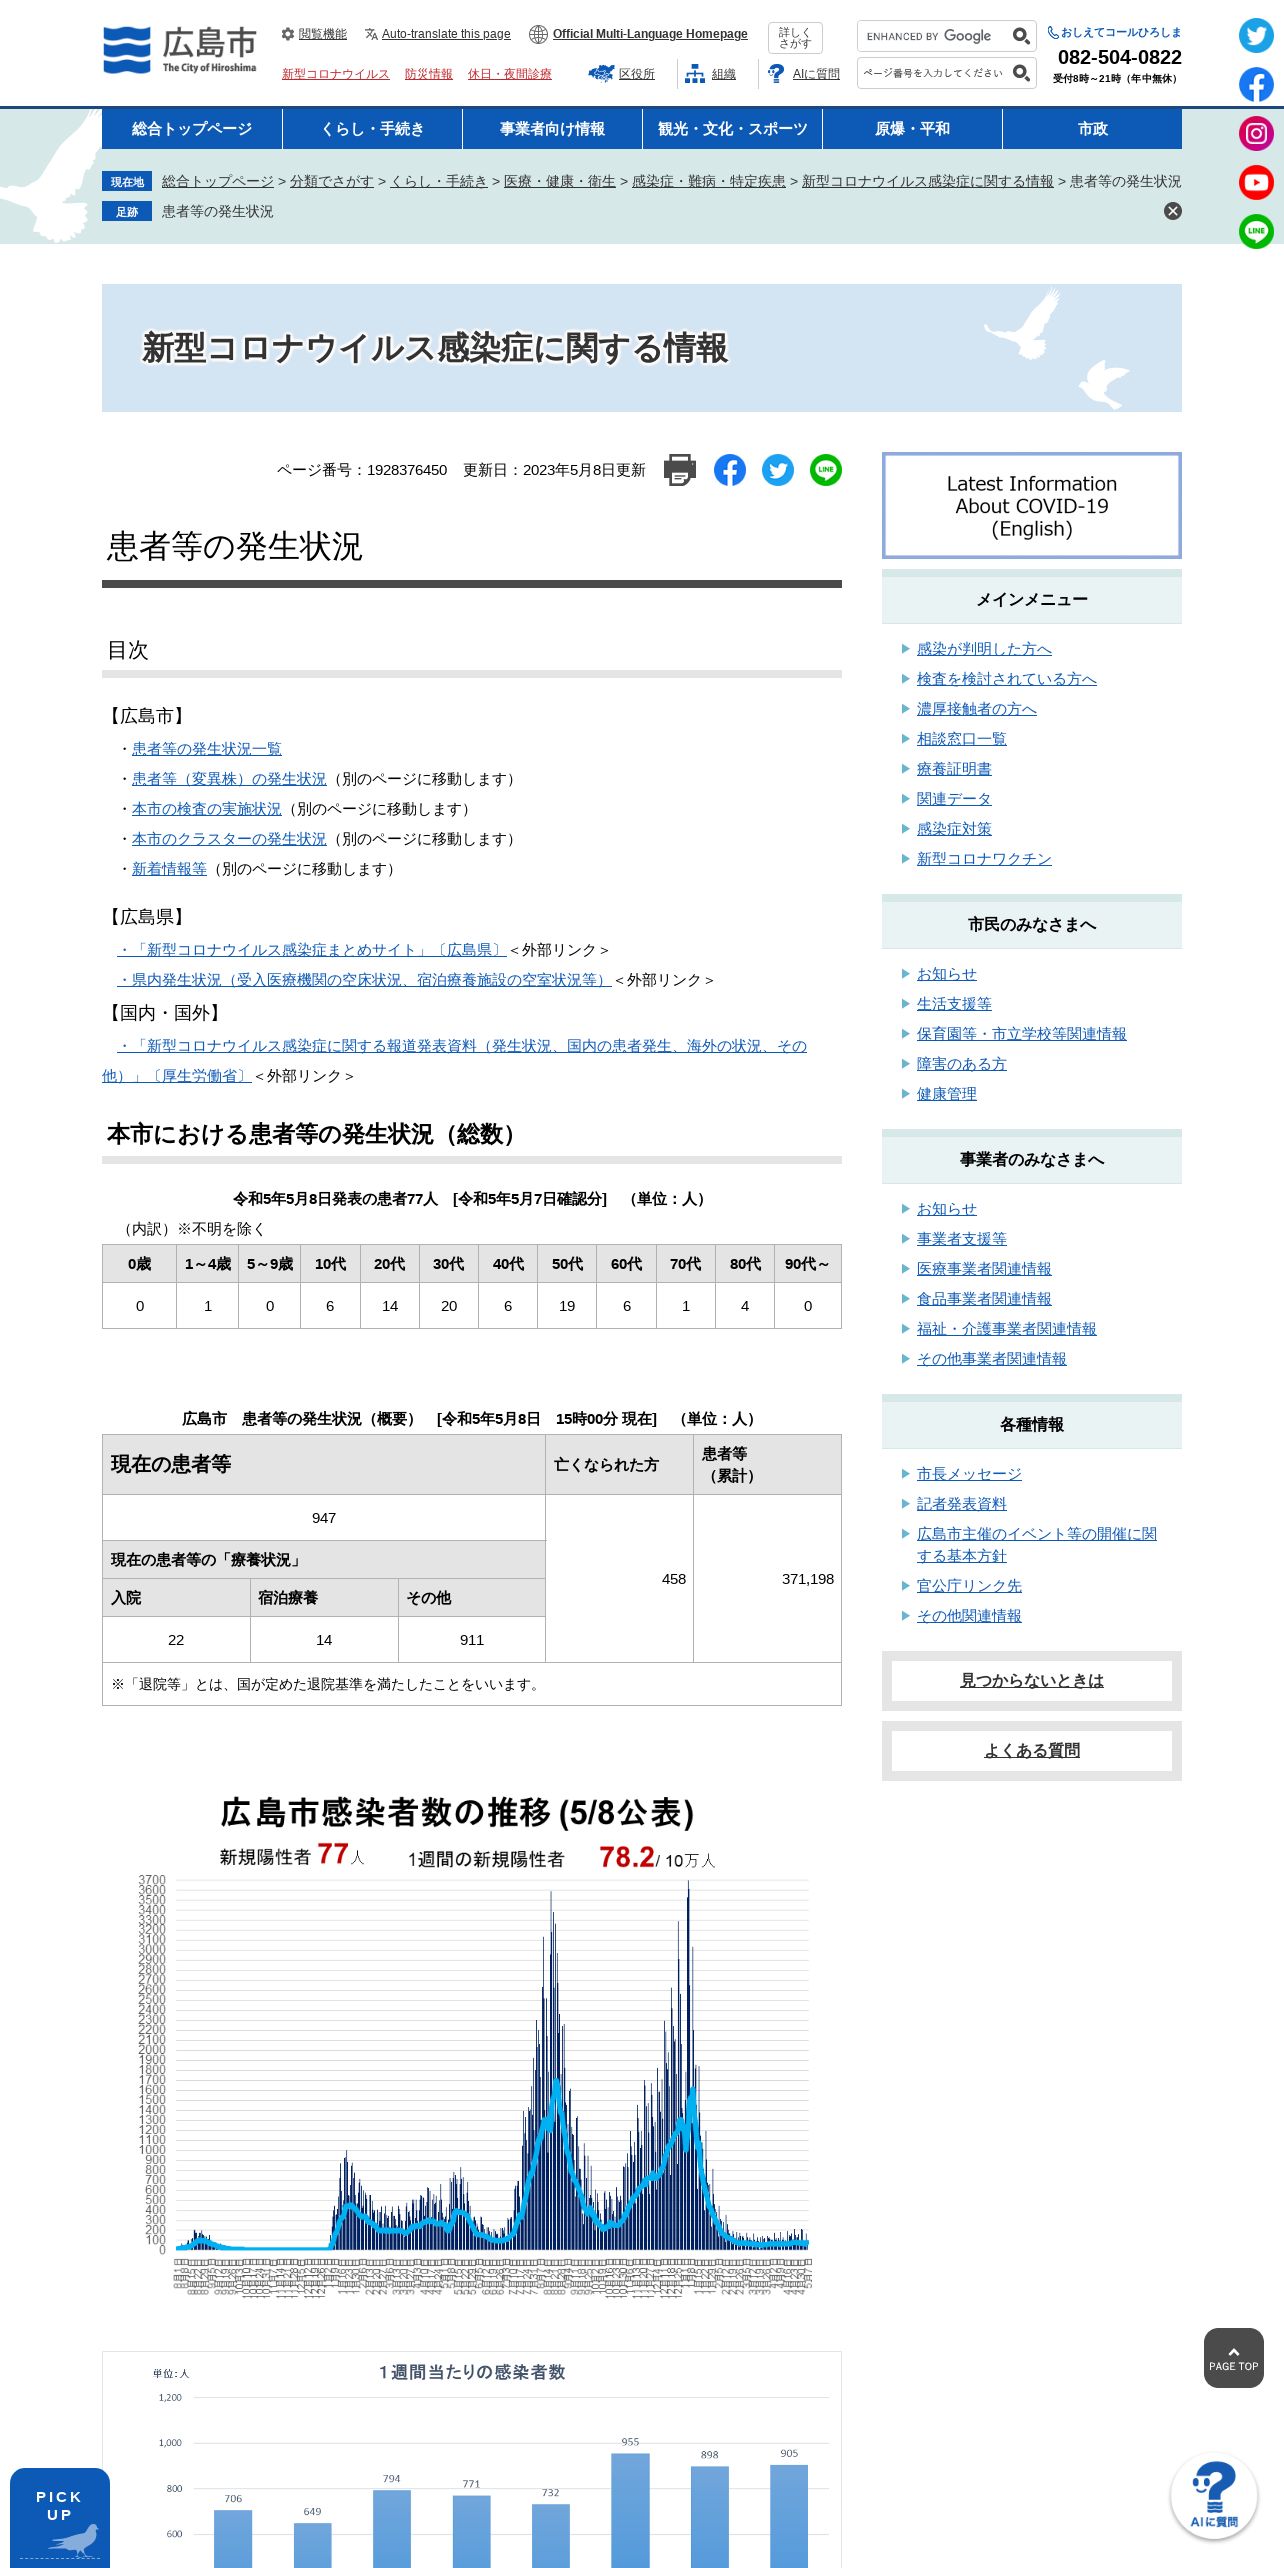1284x2568 pixels.
Task: Open 官公庁リンク先 sidebar link
Action: (x=969, y=1586)
